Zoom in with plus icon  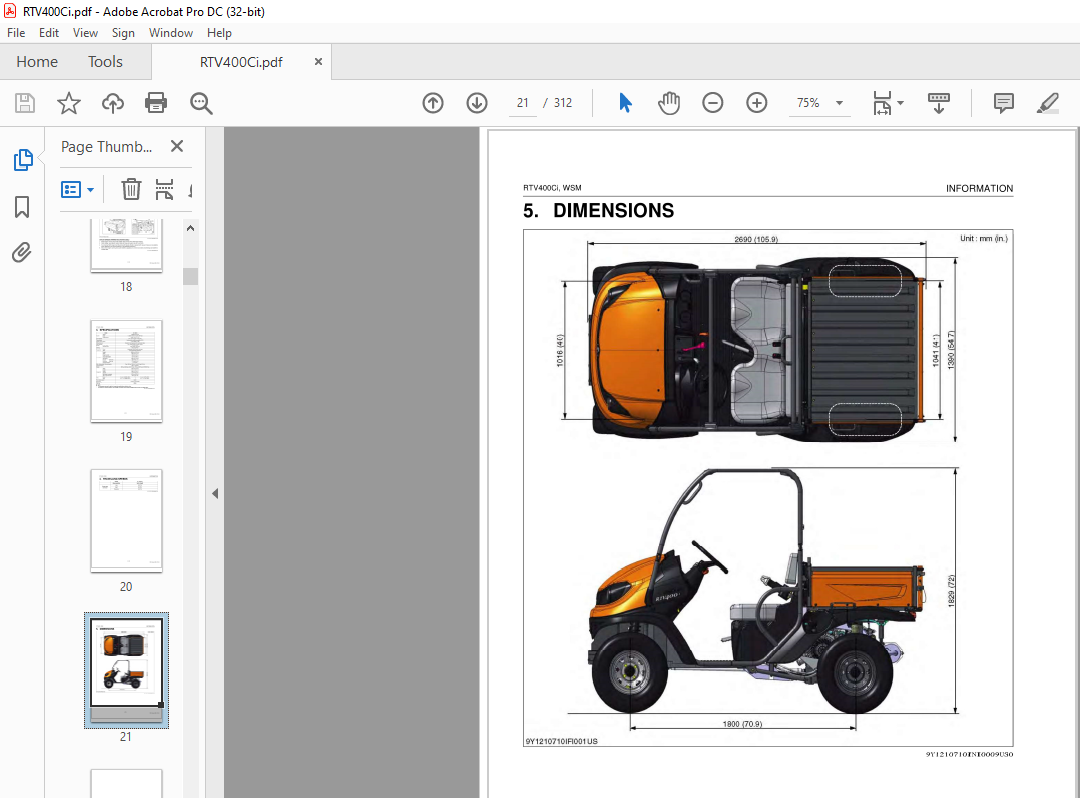point(756,103)
